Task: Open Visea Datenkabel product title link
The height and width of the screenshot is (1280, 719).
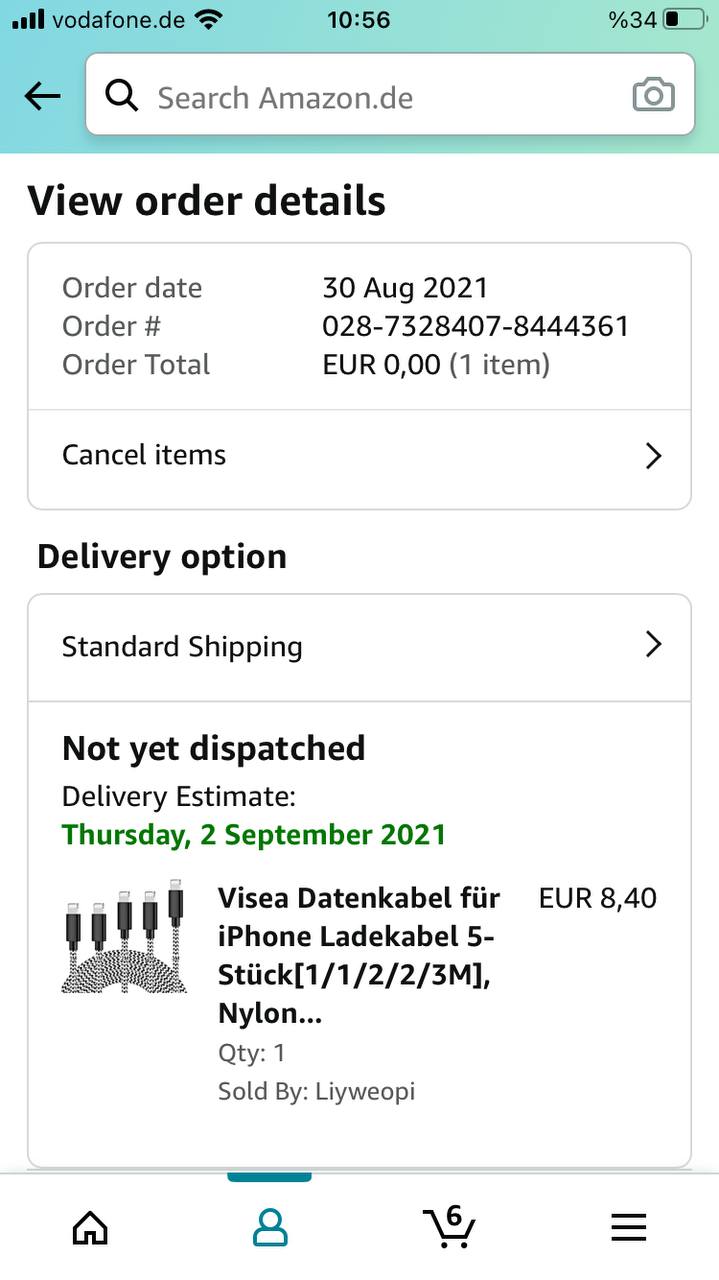Action: (359, 955)
